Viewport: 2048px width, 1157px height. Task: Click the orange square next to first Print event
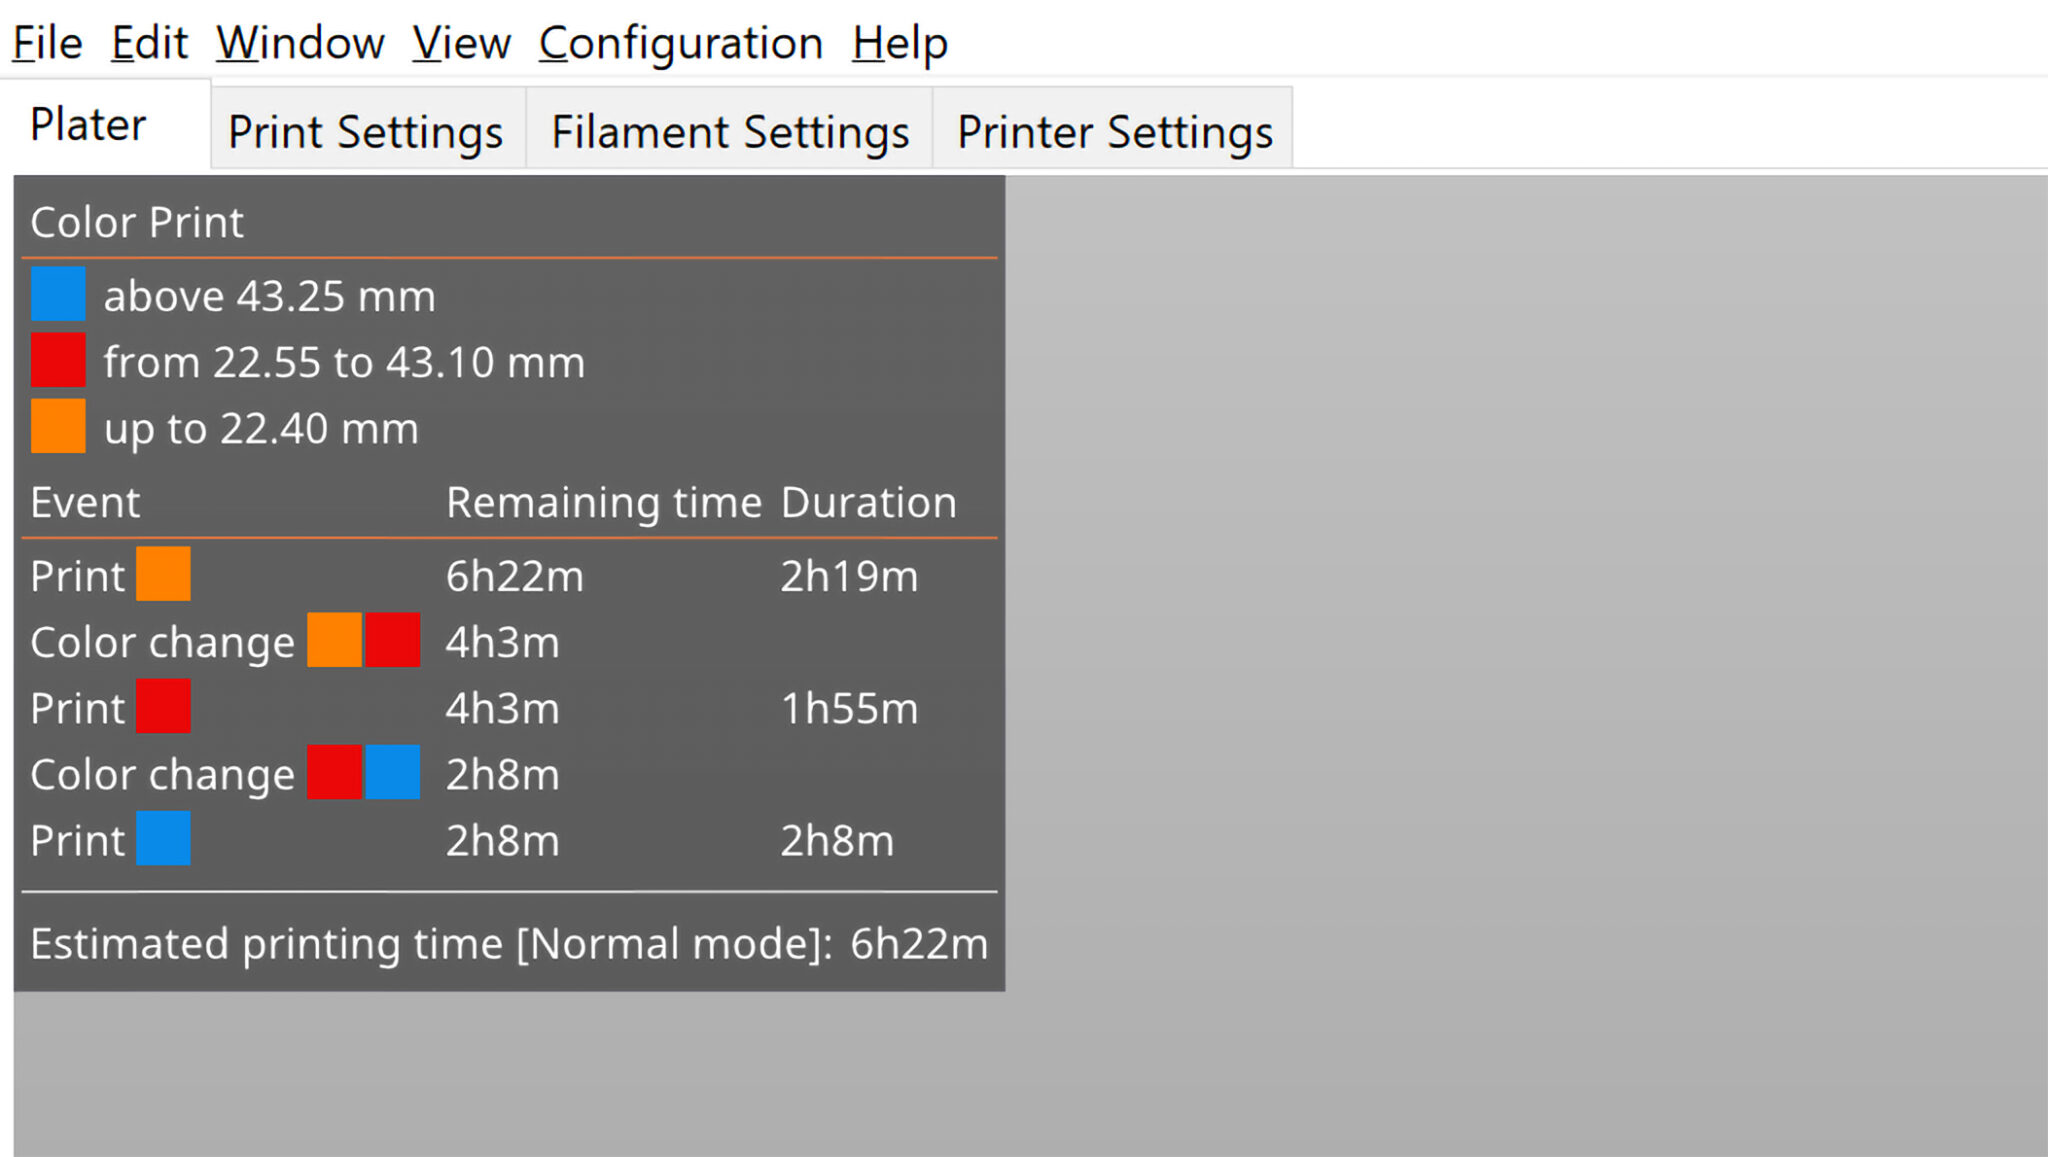[x=163, y=575]
